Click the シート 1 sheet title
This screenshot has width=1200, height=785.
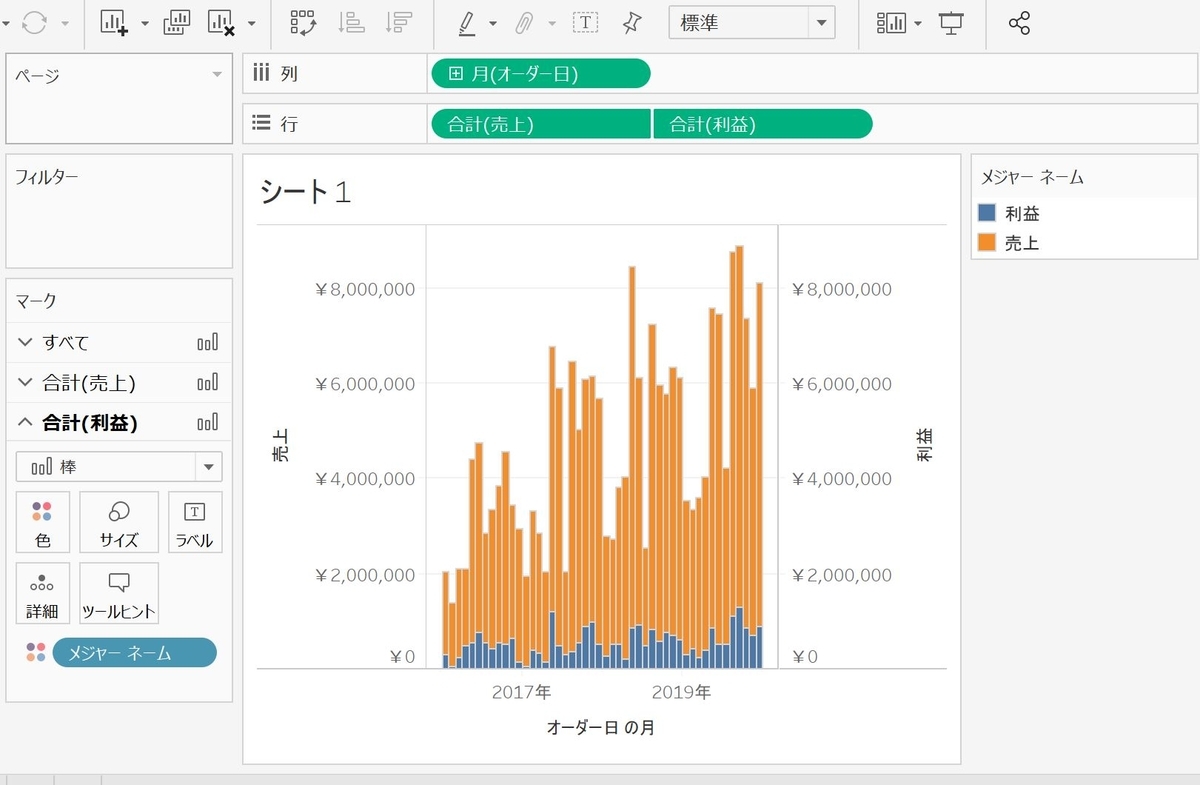(305, 191)
